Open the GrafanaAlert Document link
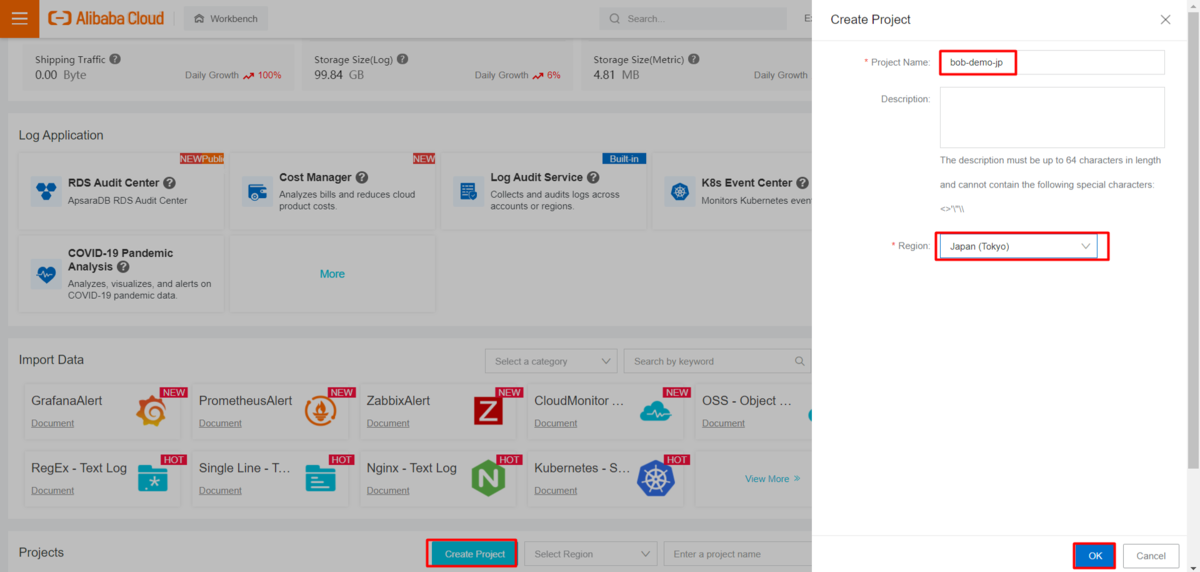This screenshot has width=1200, height=572. tap(52, 423)
